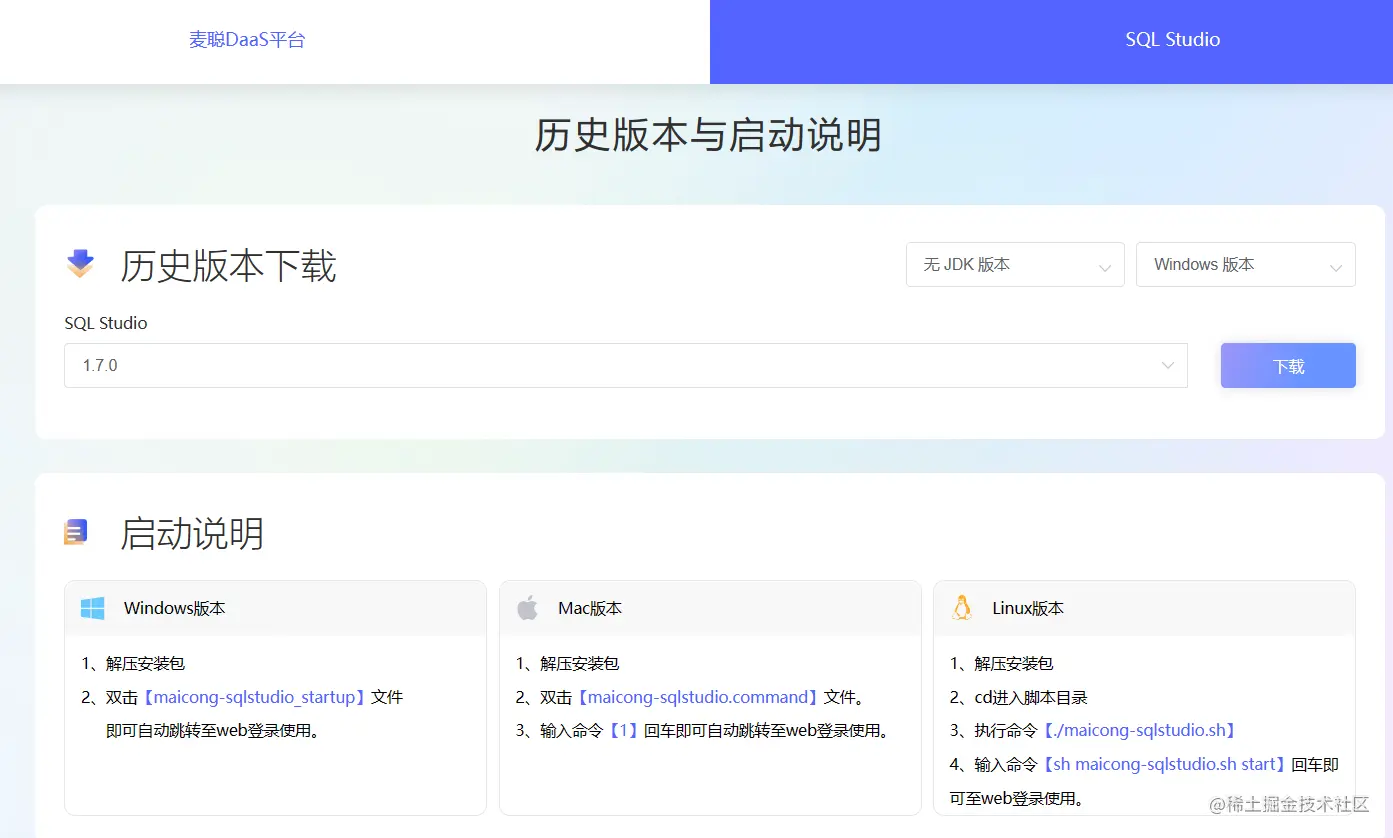Click Windows step 1、解压安装包
Image resolution: width=1393 pixels, height=838 pixels.
(133, 664)
